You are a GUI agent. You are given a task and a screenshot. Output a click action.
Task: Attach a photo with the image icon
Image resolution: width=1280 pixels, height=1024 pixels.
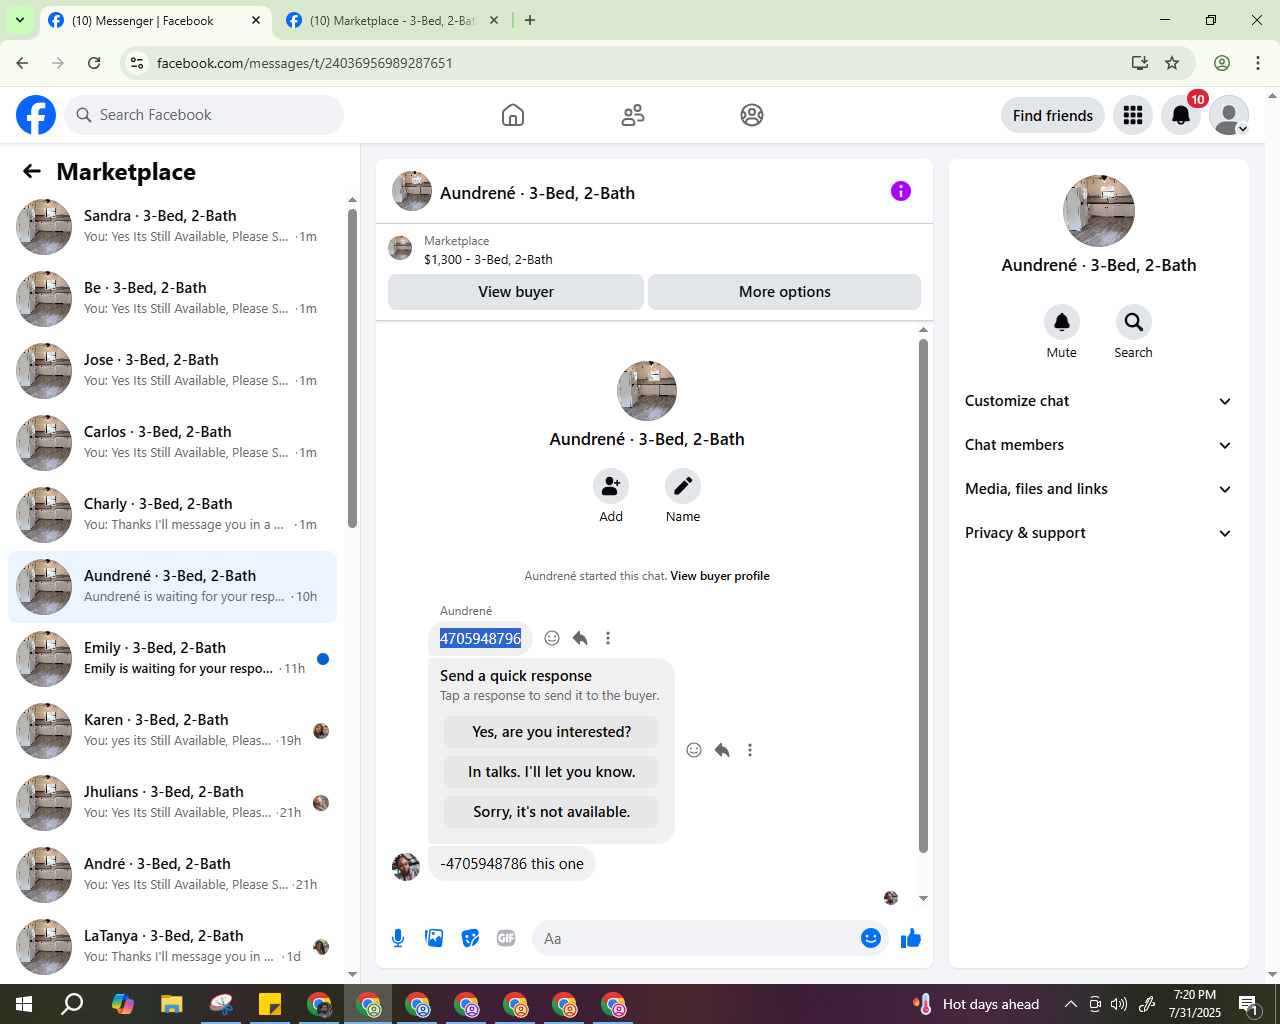434,938
